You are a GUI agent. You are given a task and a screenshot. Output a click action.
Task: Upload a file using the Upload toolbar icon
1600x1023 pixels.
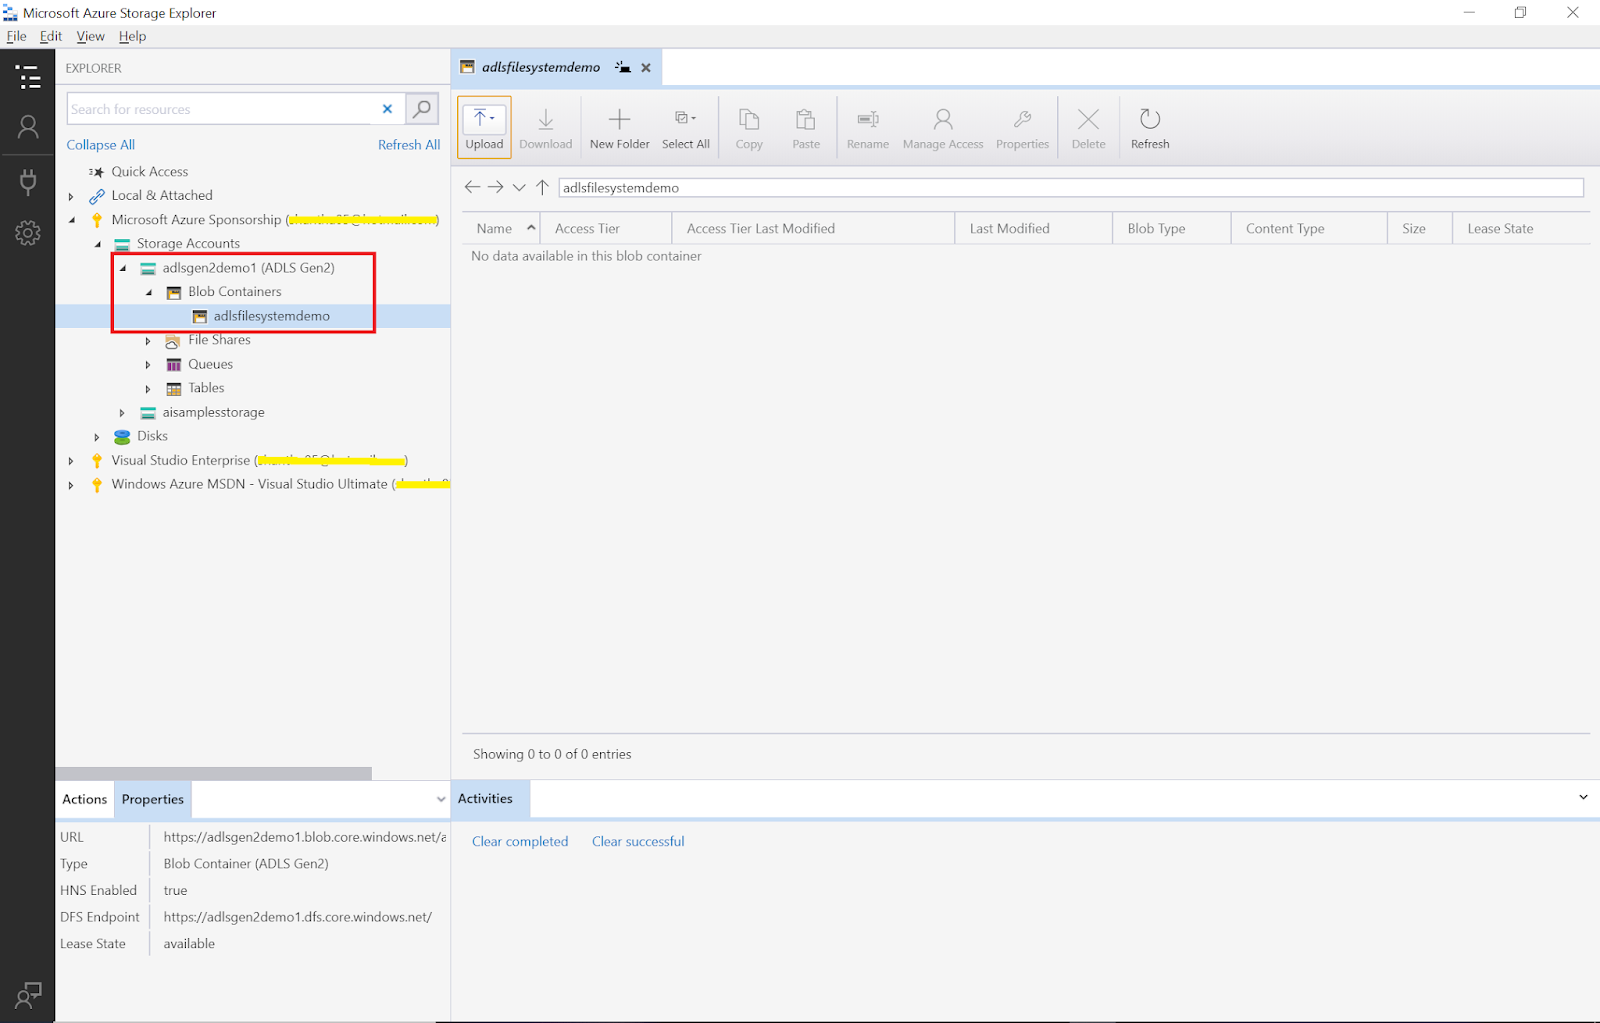[x=483, y=125]
